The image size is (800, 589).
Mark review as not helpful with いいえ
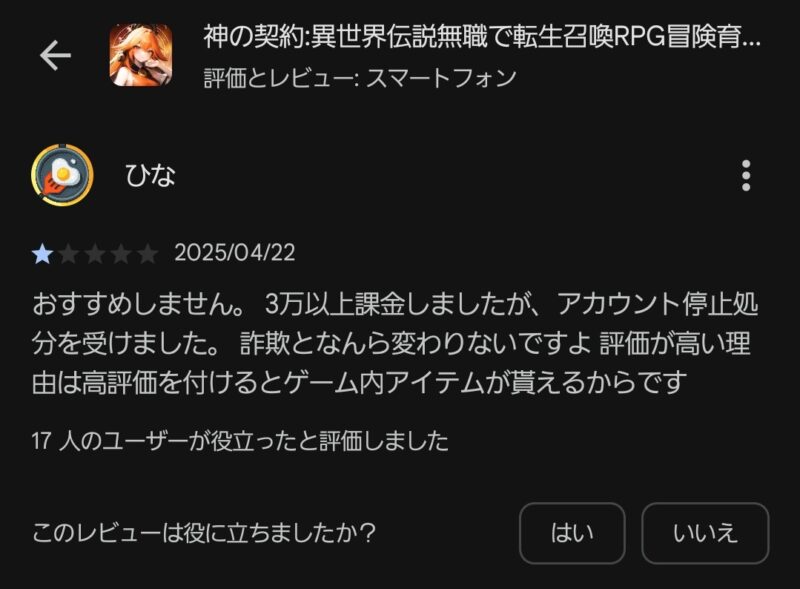pos(705,533)
